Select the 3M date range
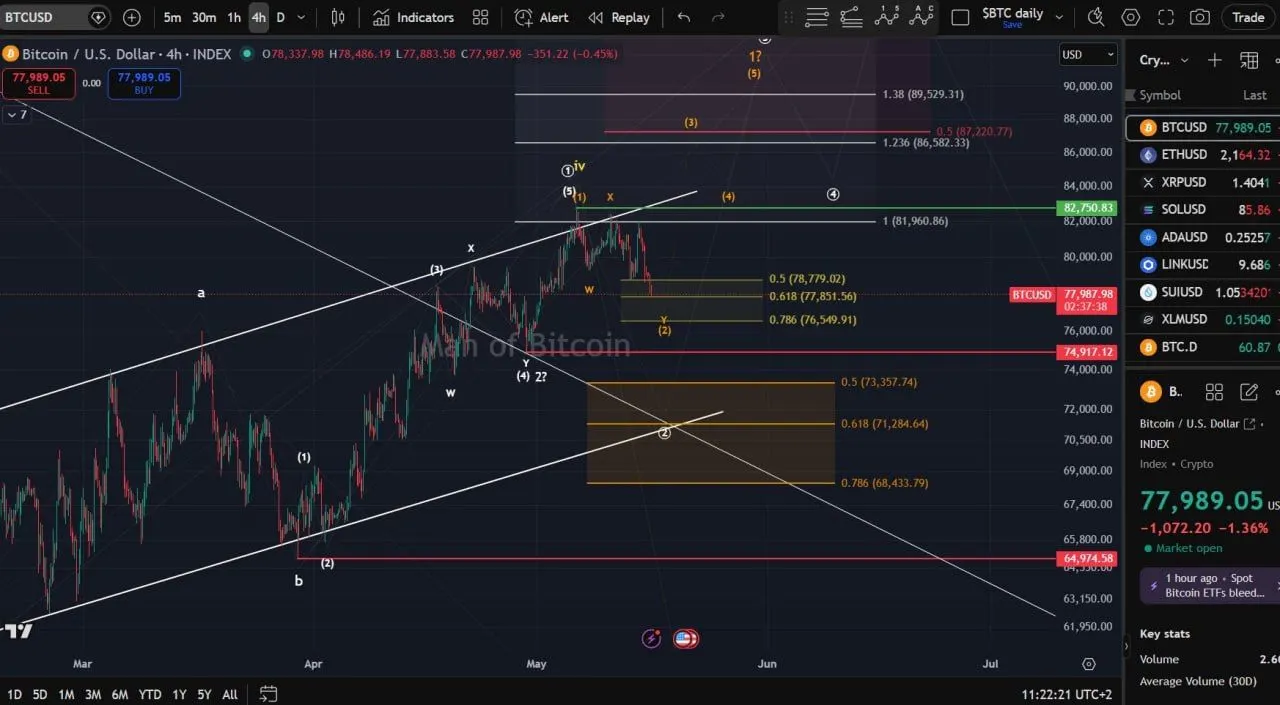1280x705 pixels. 93,694
